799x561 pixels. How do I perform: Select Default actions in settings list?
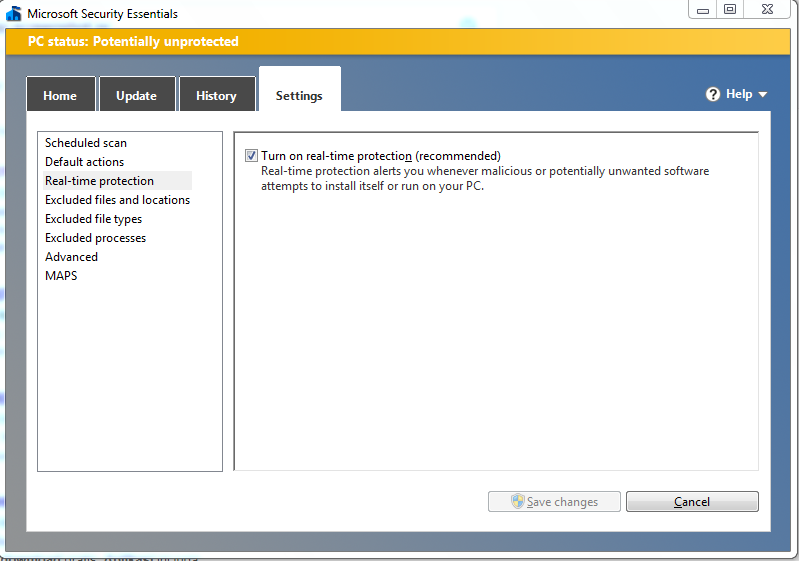pos(85,162)
